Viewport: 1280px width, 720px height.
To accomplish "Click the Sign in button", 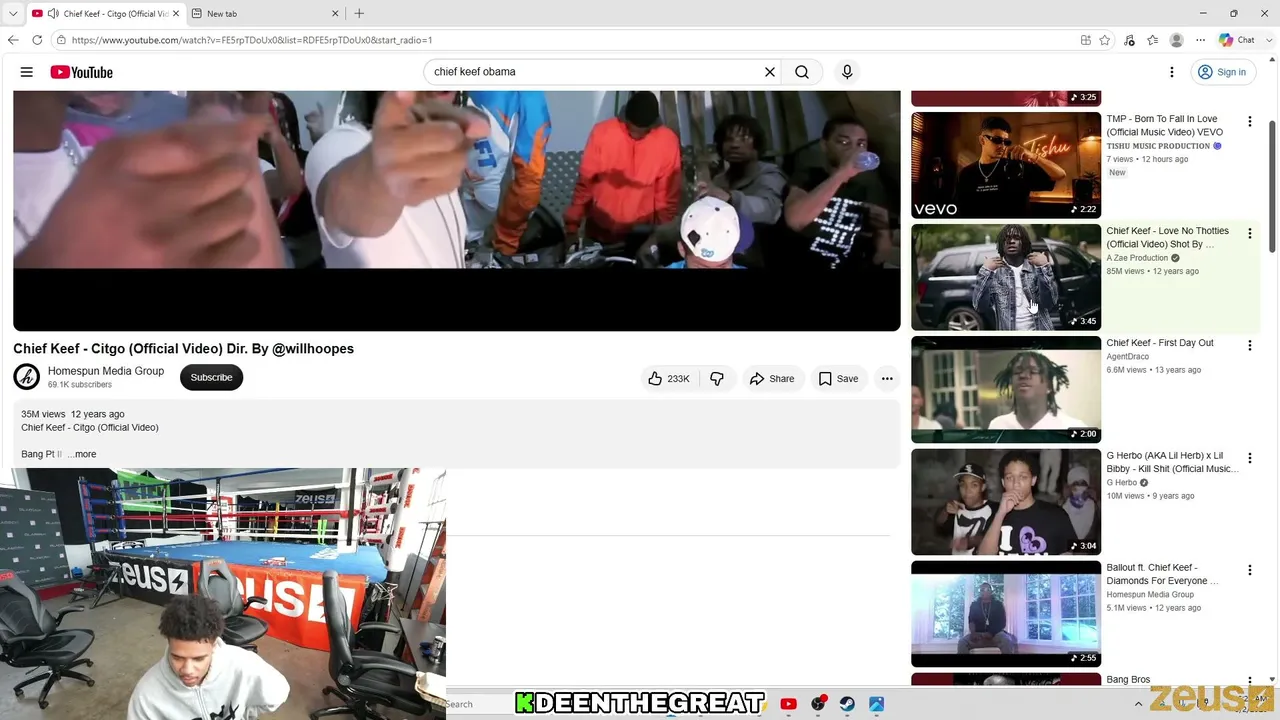I will [1222, 72].
